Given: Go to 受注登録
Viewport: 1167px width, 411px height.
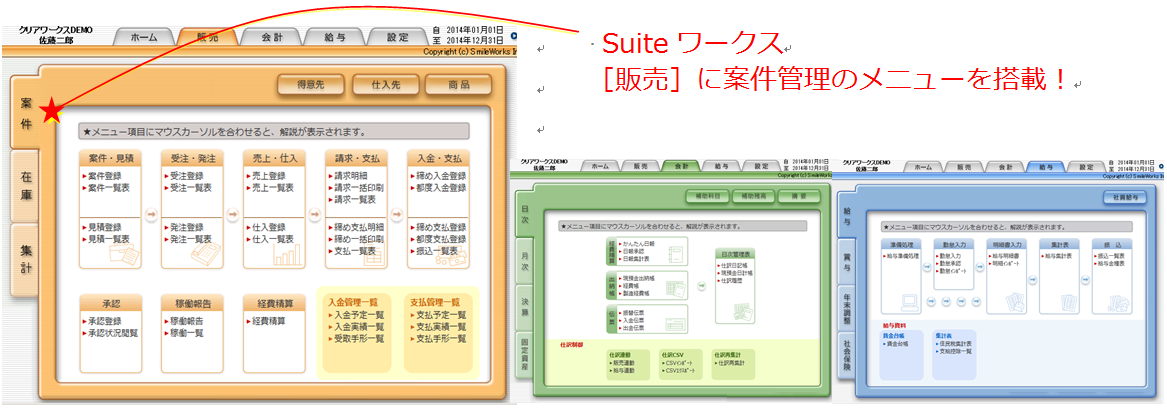Looking at the screenshot, I should click(186, 176).
